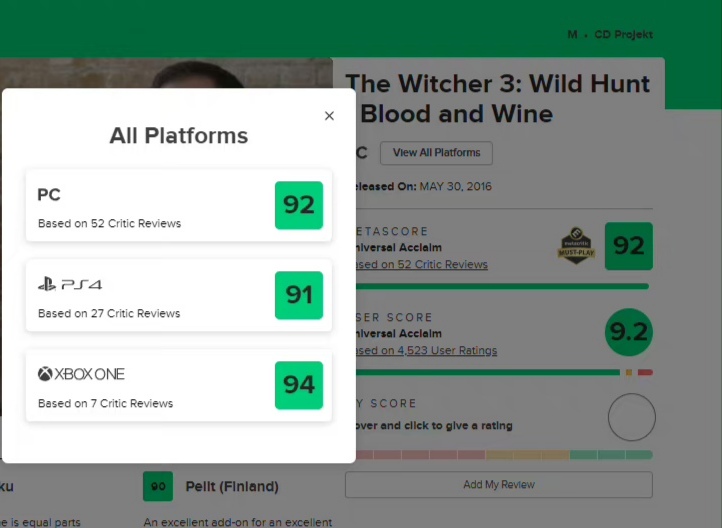Close the All Platforms popup
Screen dimensions: 722x528
click(x=329, y=116)
